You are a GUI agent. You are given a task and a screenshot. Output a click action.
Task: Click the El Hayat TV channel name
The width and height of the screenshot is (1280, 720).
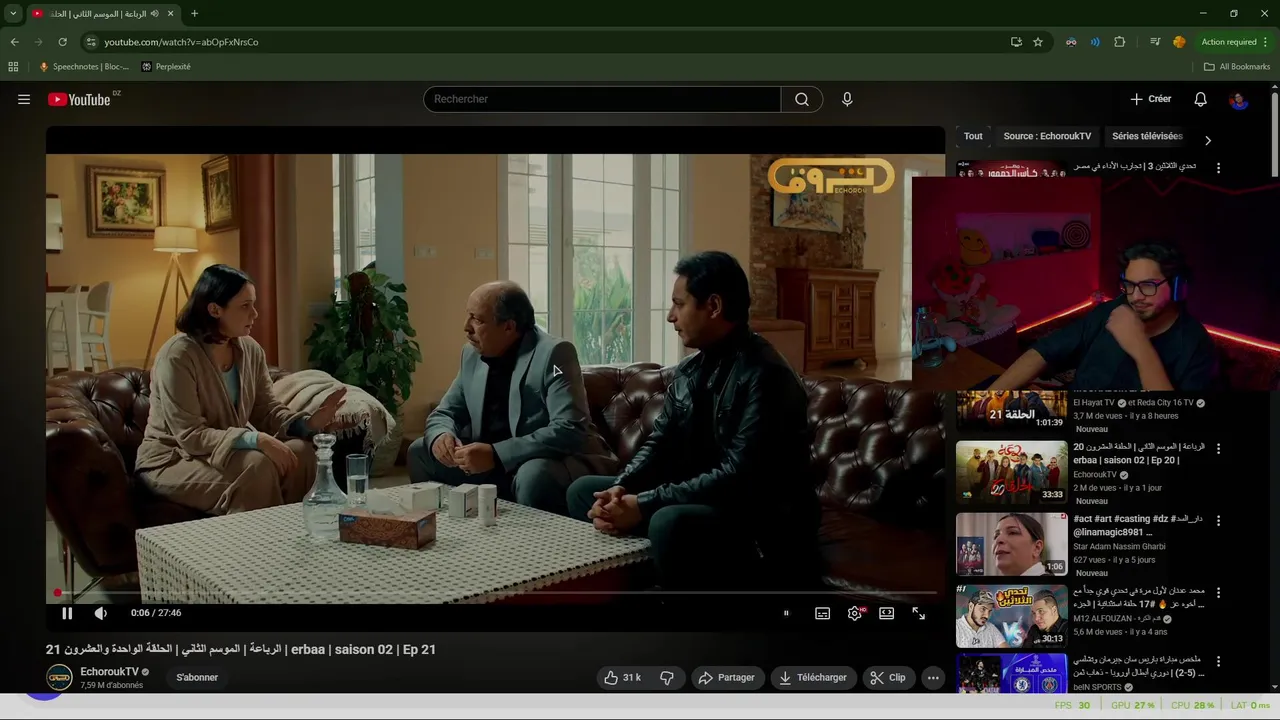[1093, 403]
